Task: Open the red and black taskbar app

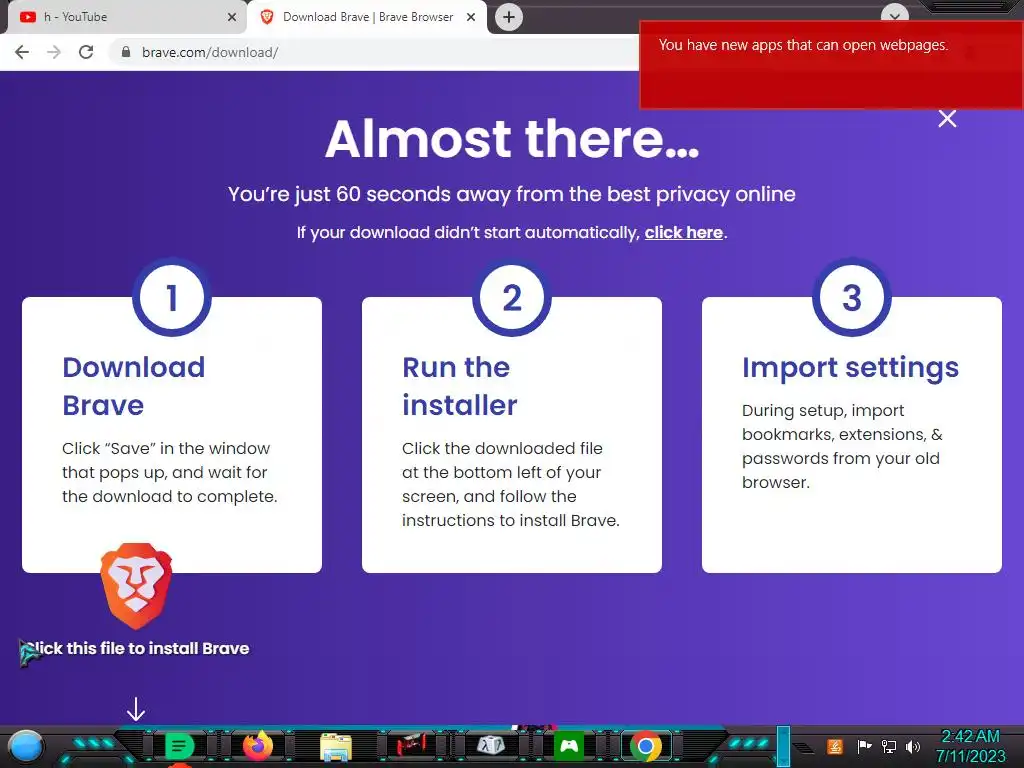Action: click(411, 746)
